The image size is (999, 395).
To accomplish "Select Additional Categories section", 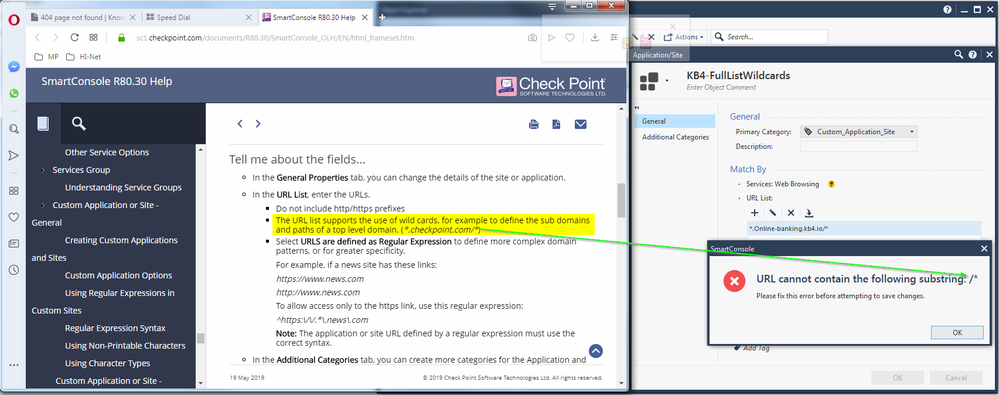I will [675, 137].
